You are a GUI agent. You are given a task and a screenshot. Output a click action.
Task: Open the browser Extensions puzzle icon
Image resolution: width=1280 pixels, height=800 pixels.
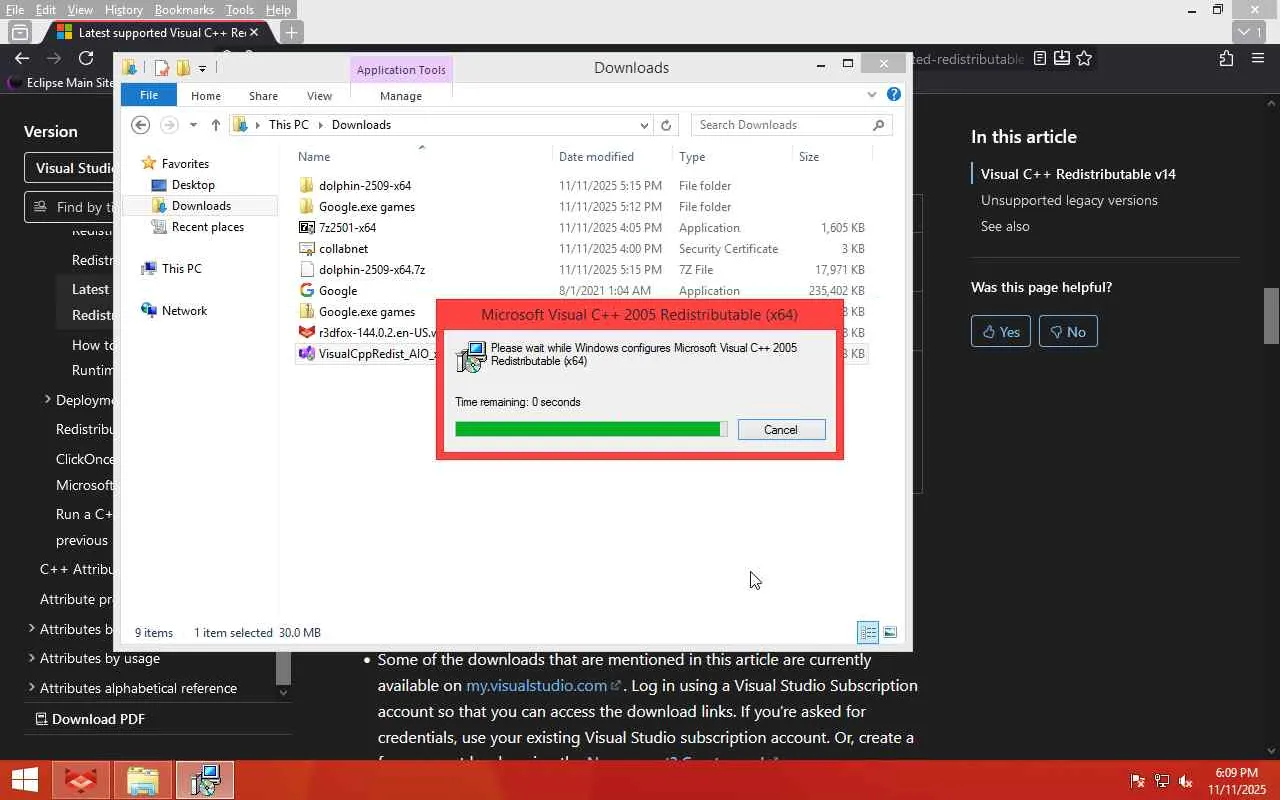(1226, 59)
